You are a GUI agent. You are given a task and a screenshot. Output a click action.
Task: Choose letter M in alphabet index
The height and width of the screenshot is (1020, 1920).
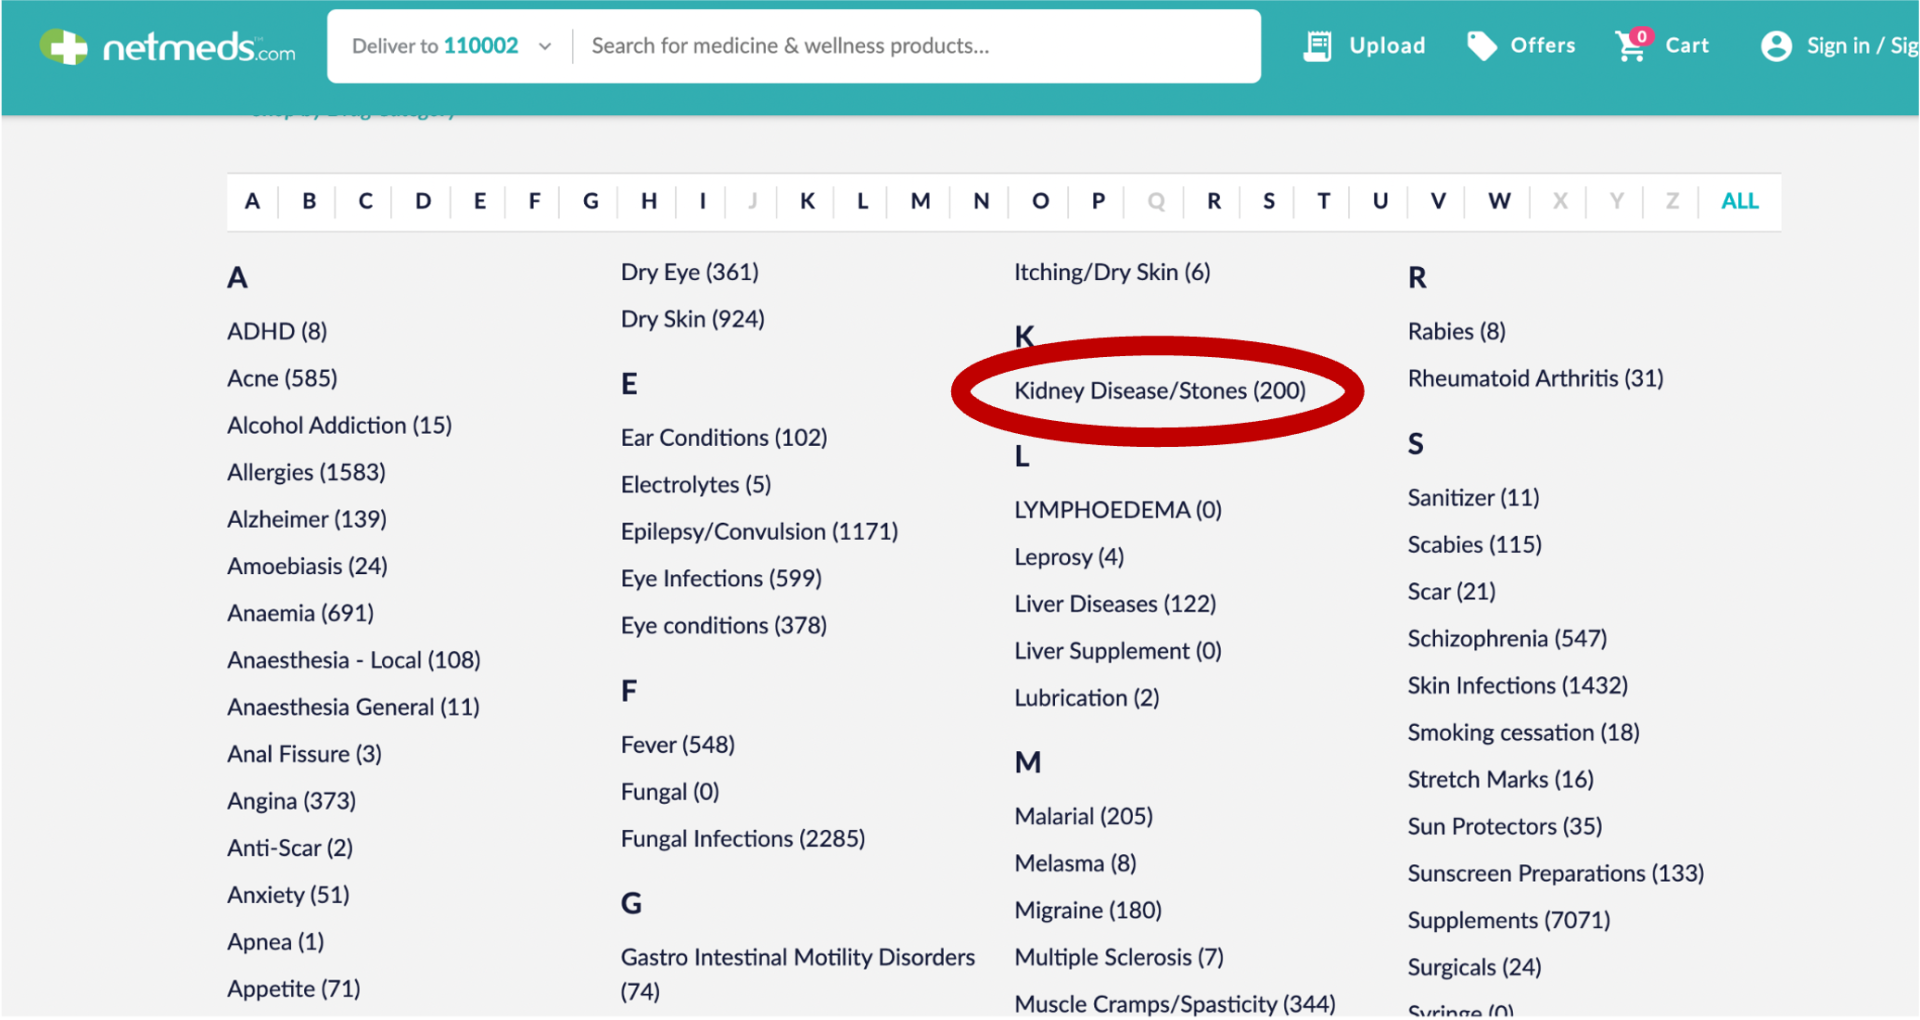pyautogui.click(x=920, y=201)
